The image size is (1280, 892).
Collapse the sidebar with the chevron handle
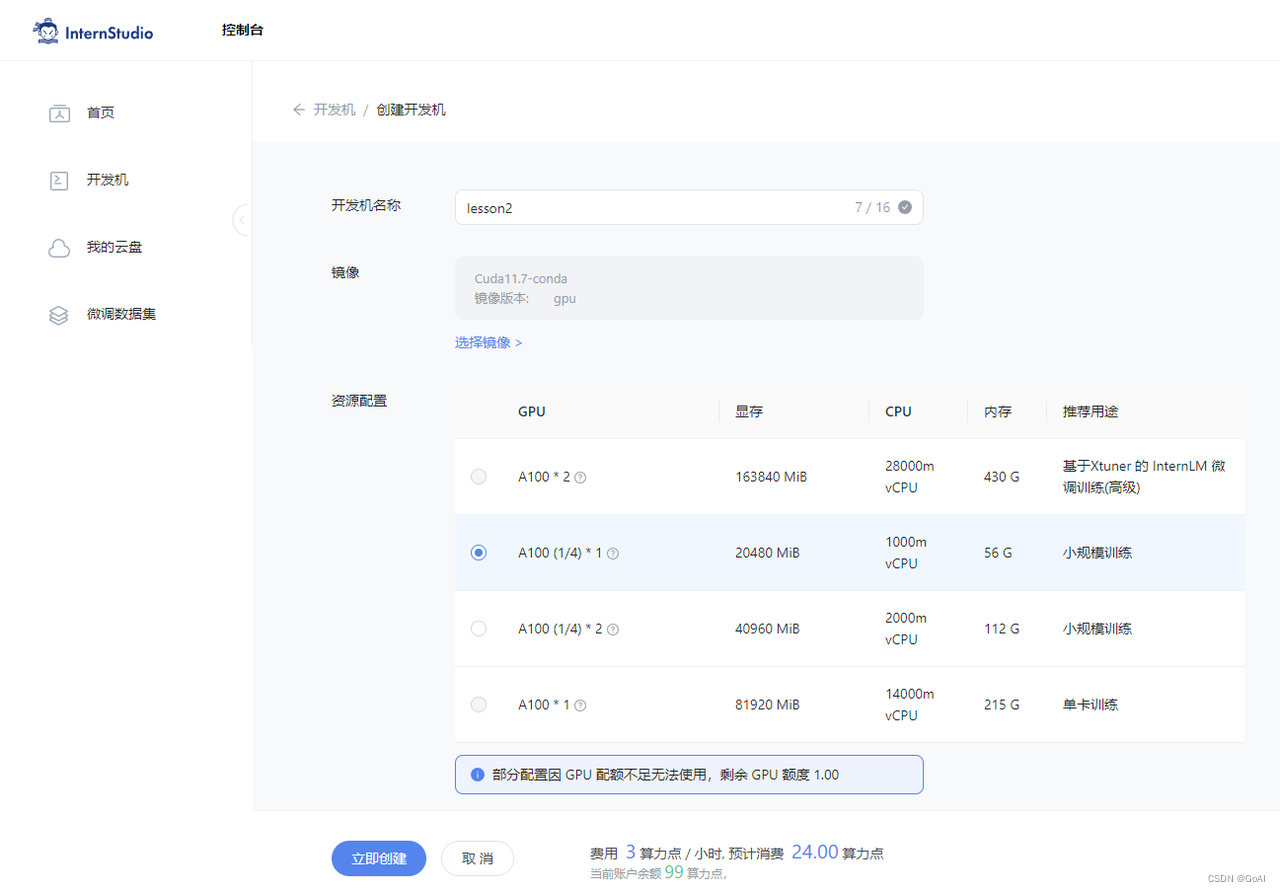coord(242,219)
